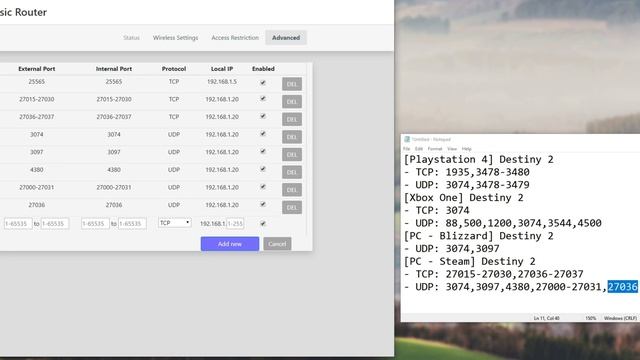Toggle Enabled for 27036-27037 rule
This screenshot has height=360, width=640.
[x=263, y=116]
